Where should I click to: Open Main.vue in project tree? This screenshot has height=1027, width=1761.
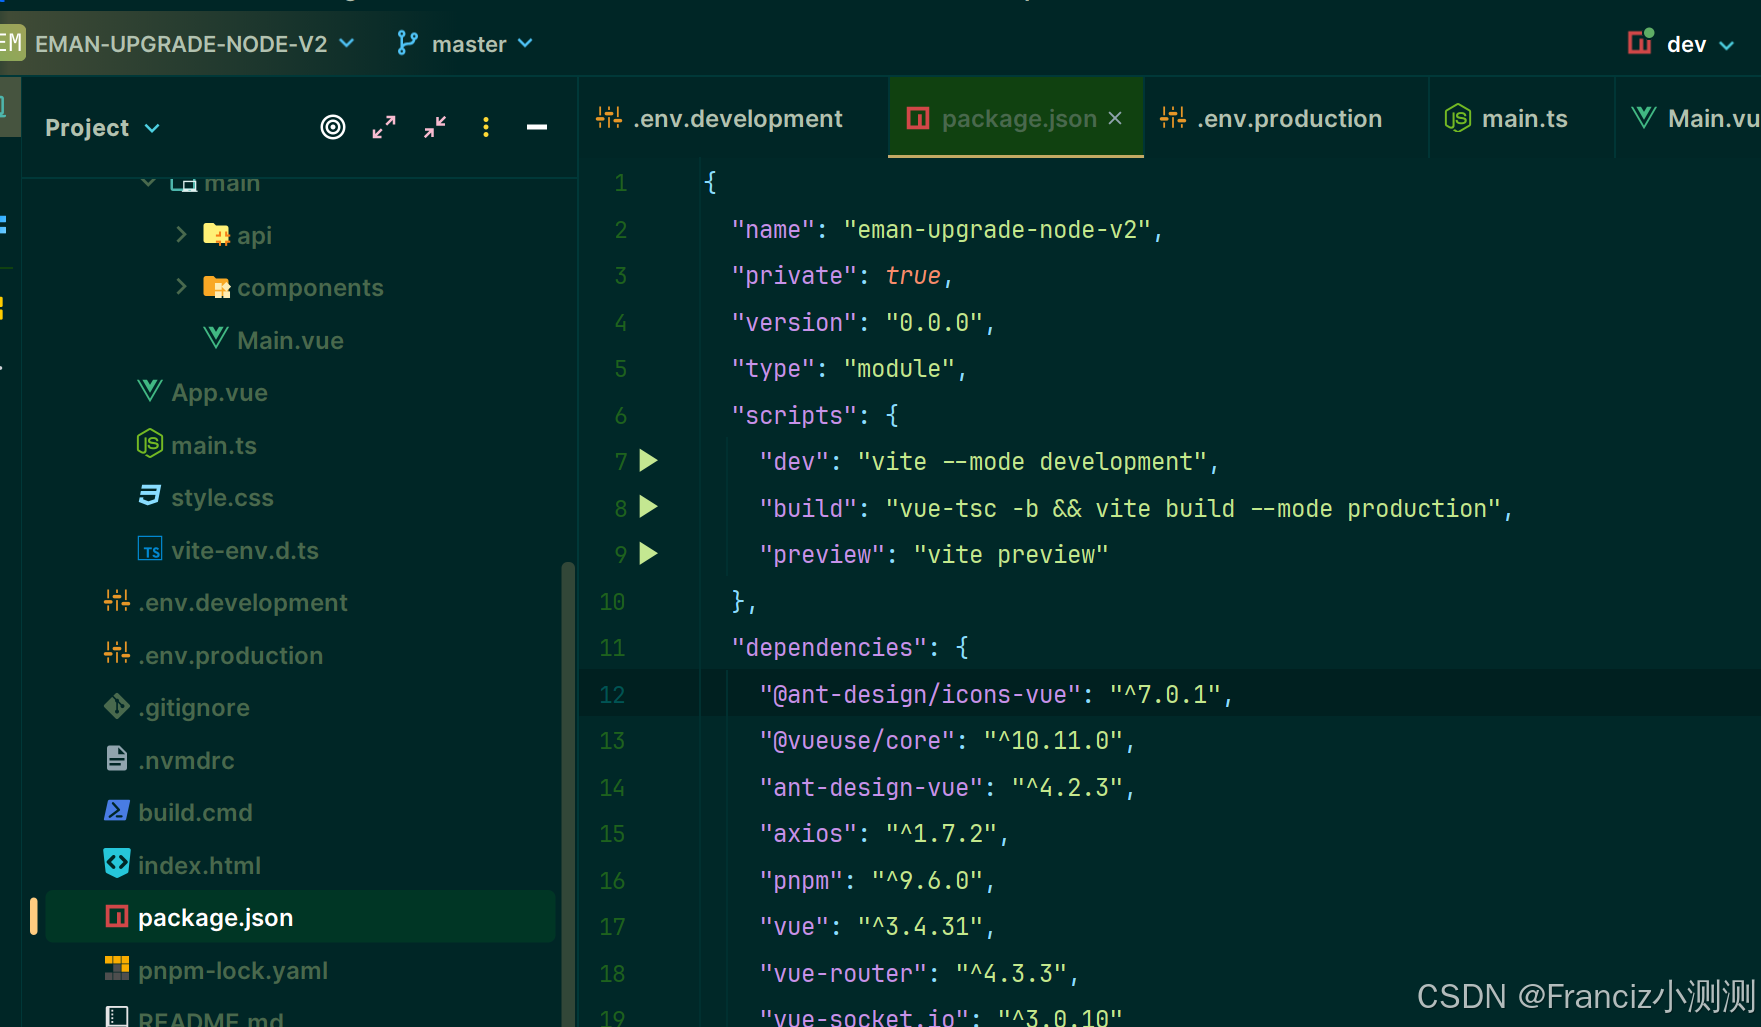290,340
